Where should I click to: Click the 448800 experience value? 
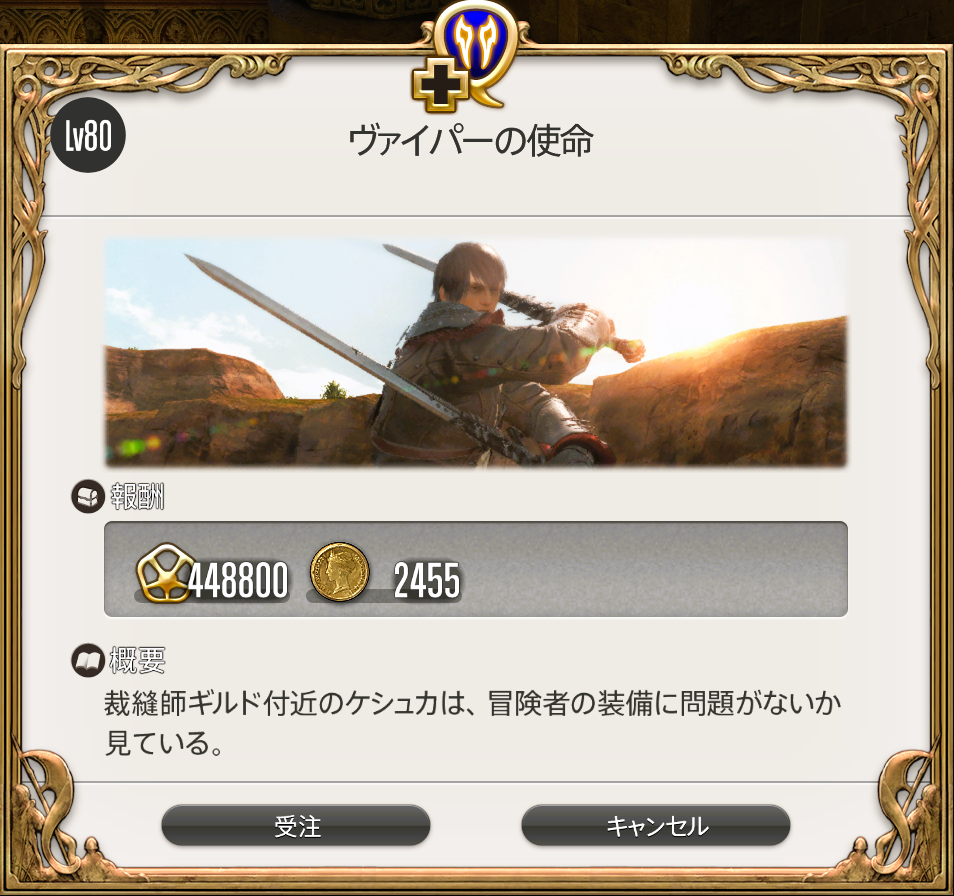point(238,580)
